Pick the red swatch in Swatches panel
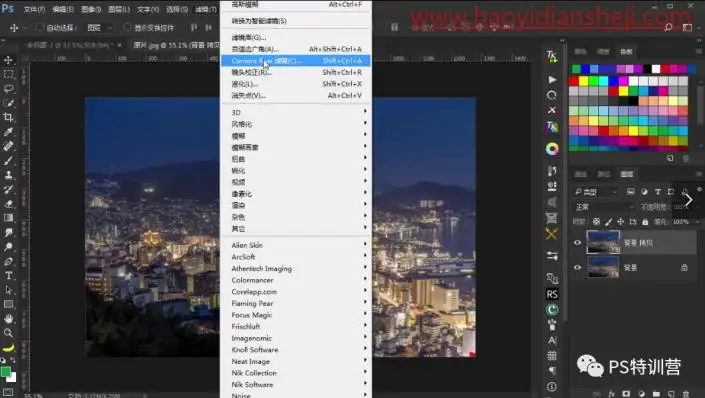 click(573, 81)
